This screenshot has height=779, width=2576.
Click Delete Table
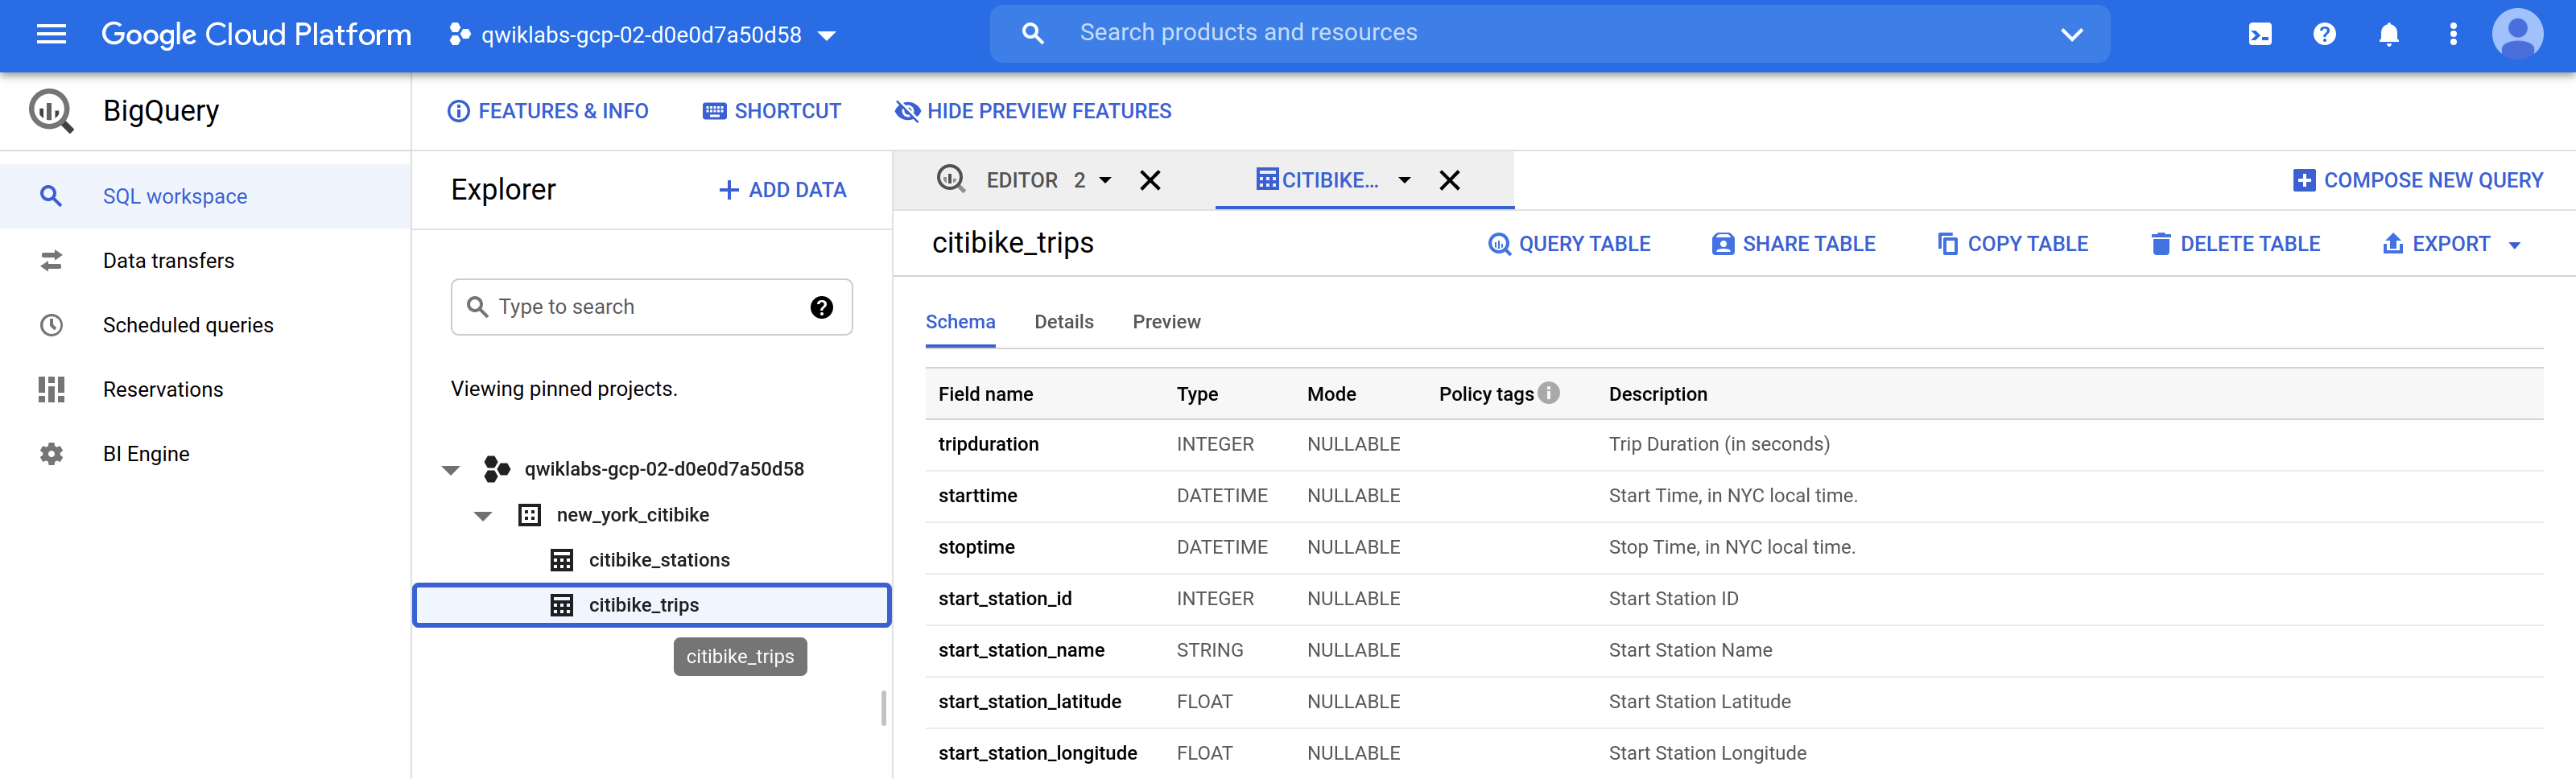coord(2235,244)
